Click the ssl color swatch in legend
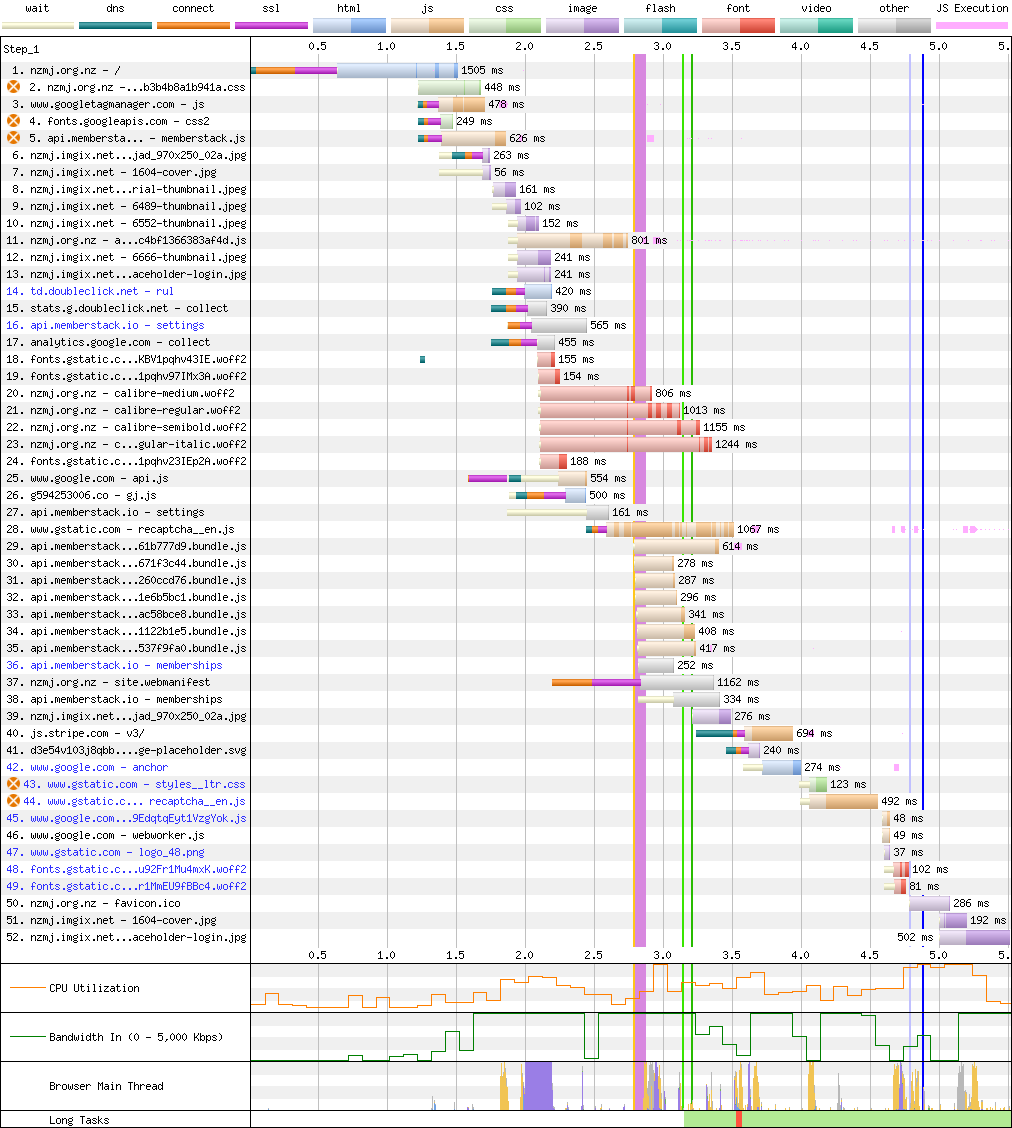The width and height of the screenshot is (1012, 1128). coord(271,26)
